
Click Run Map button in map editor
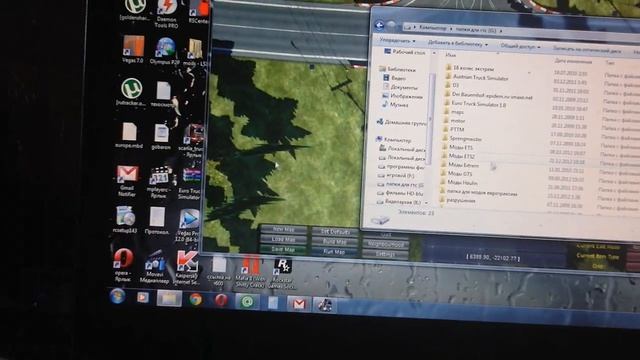335,252
